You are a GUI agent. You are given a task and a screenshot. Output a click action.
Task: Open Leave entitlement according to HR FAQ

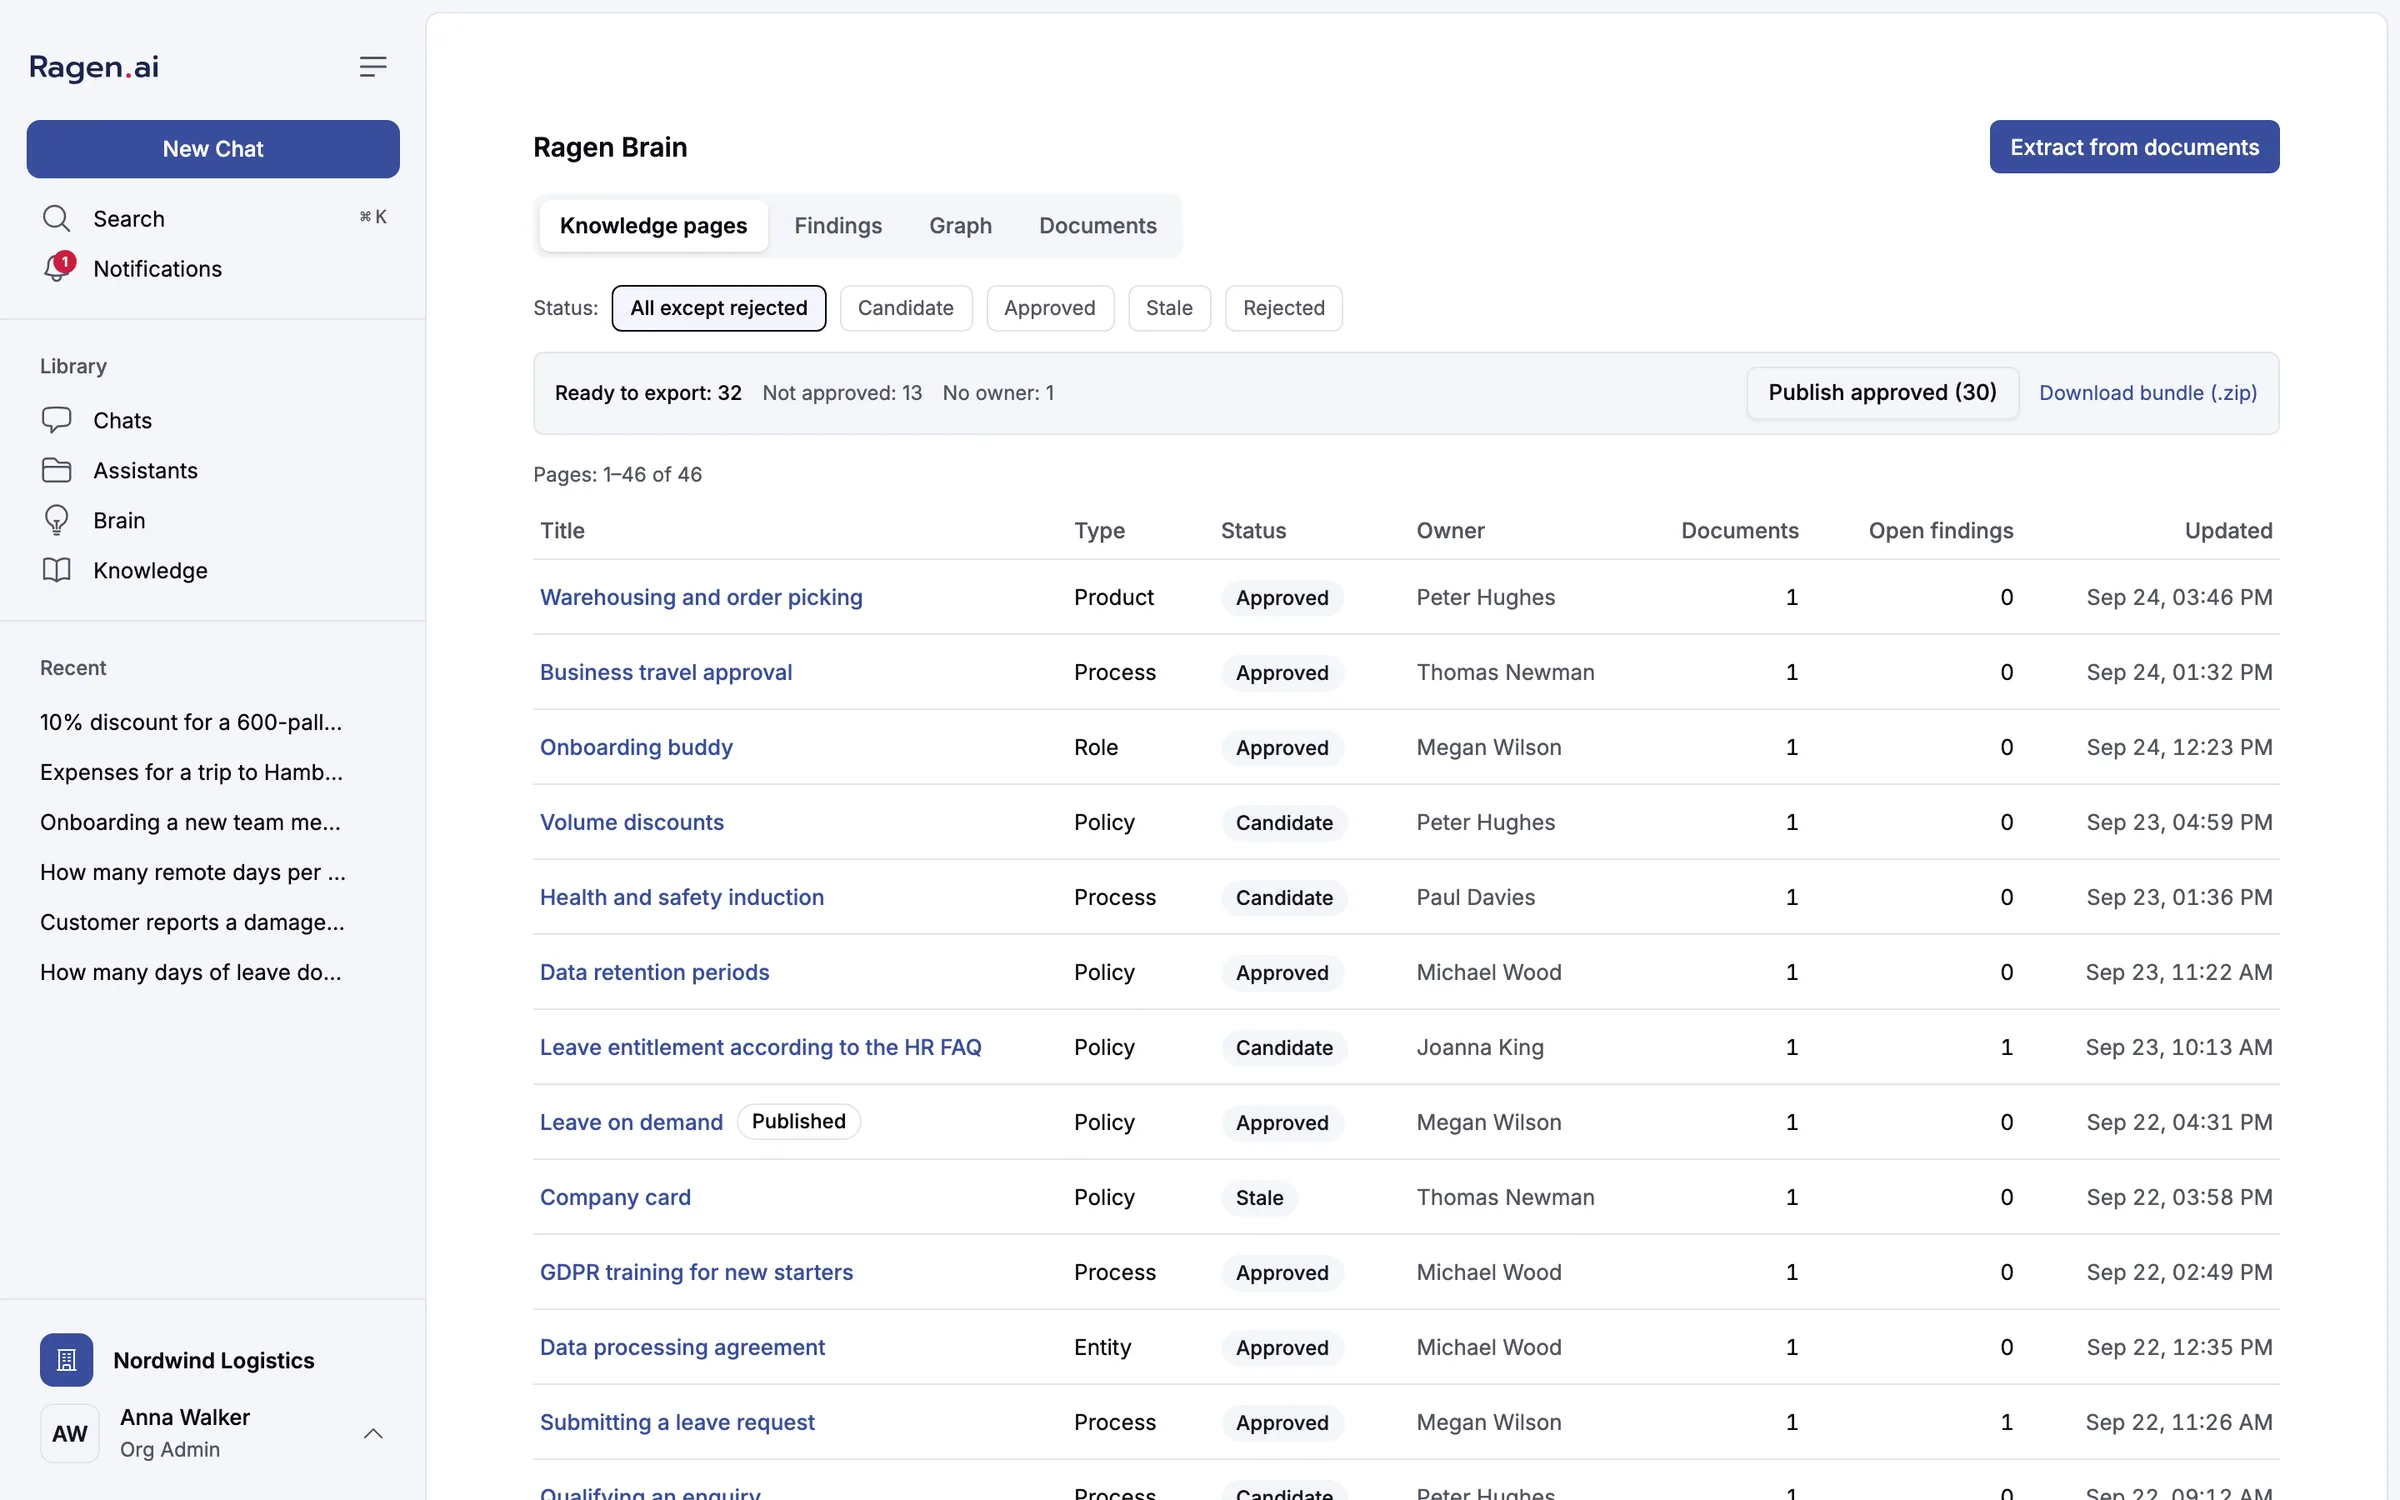761,1047
